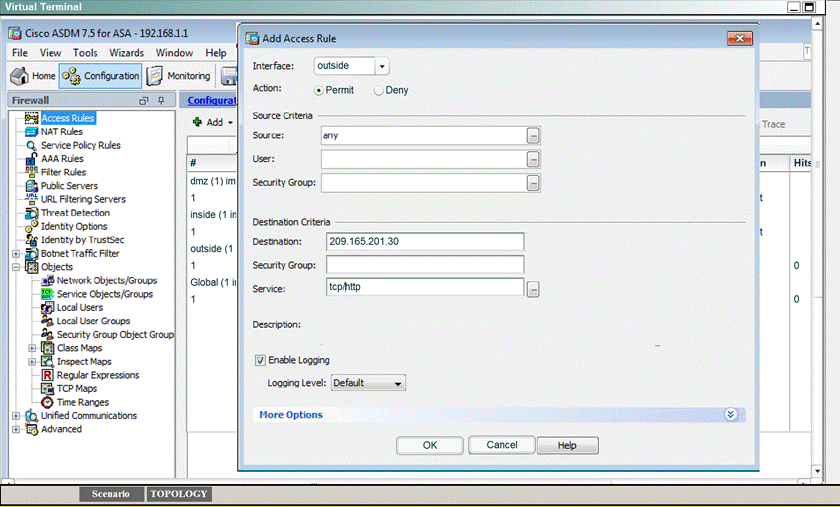
Task: Click the OK button
Action: point(430,445)
